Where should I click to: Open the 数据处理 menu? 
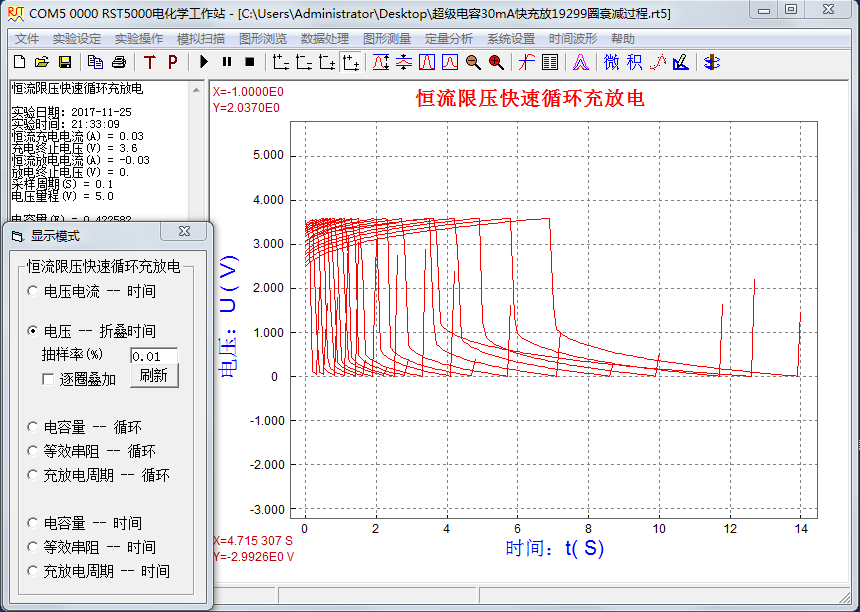(x=324, y=39)
